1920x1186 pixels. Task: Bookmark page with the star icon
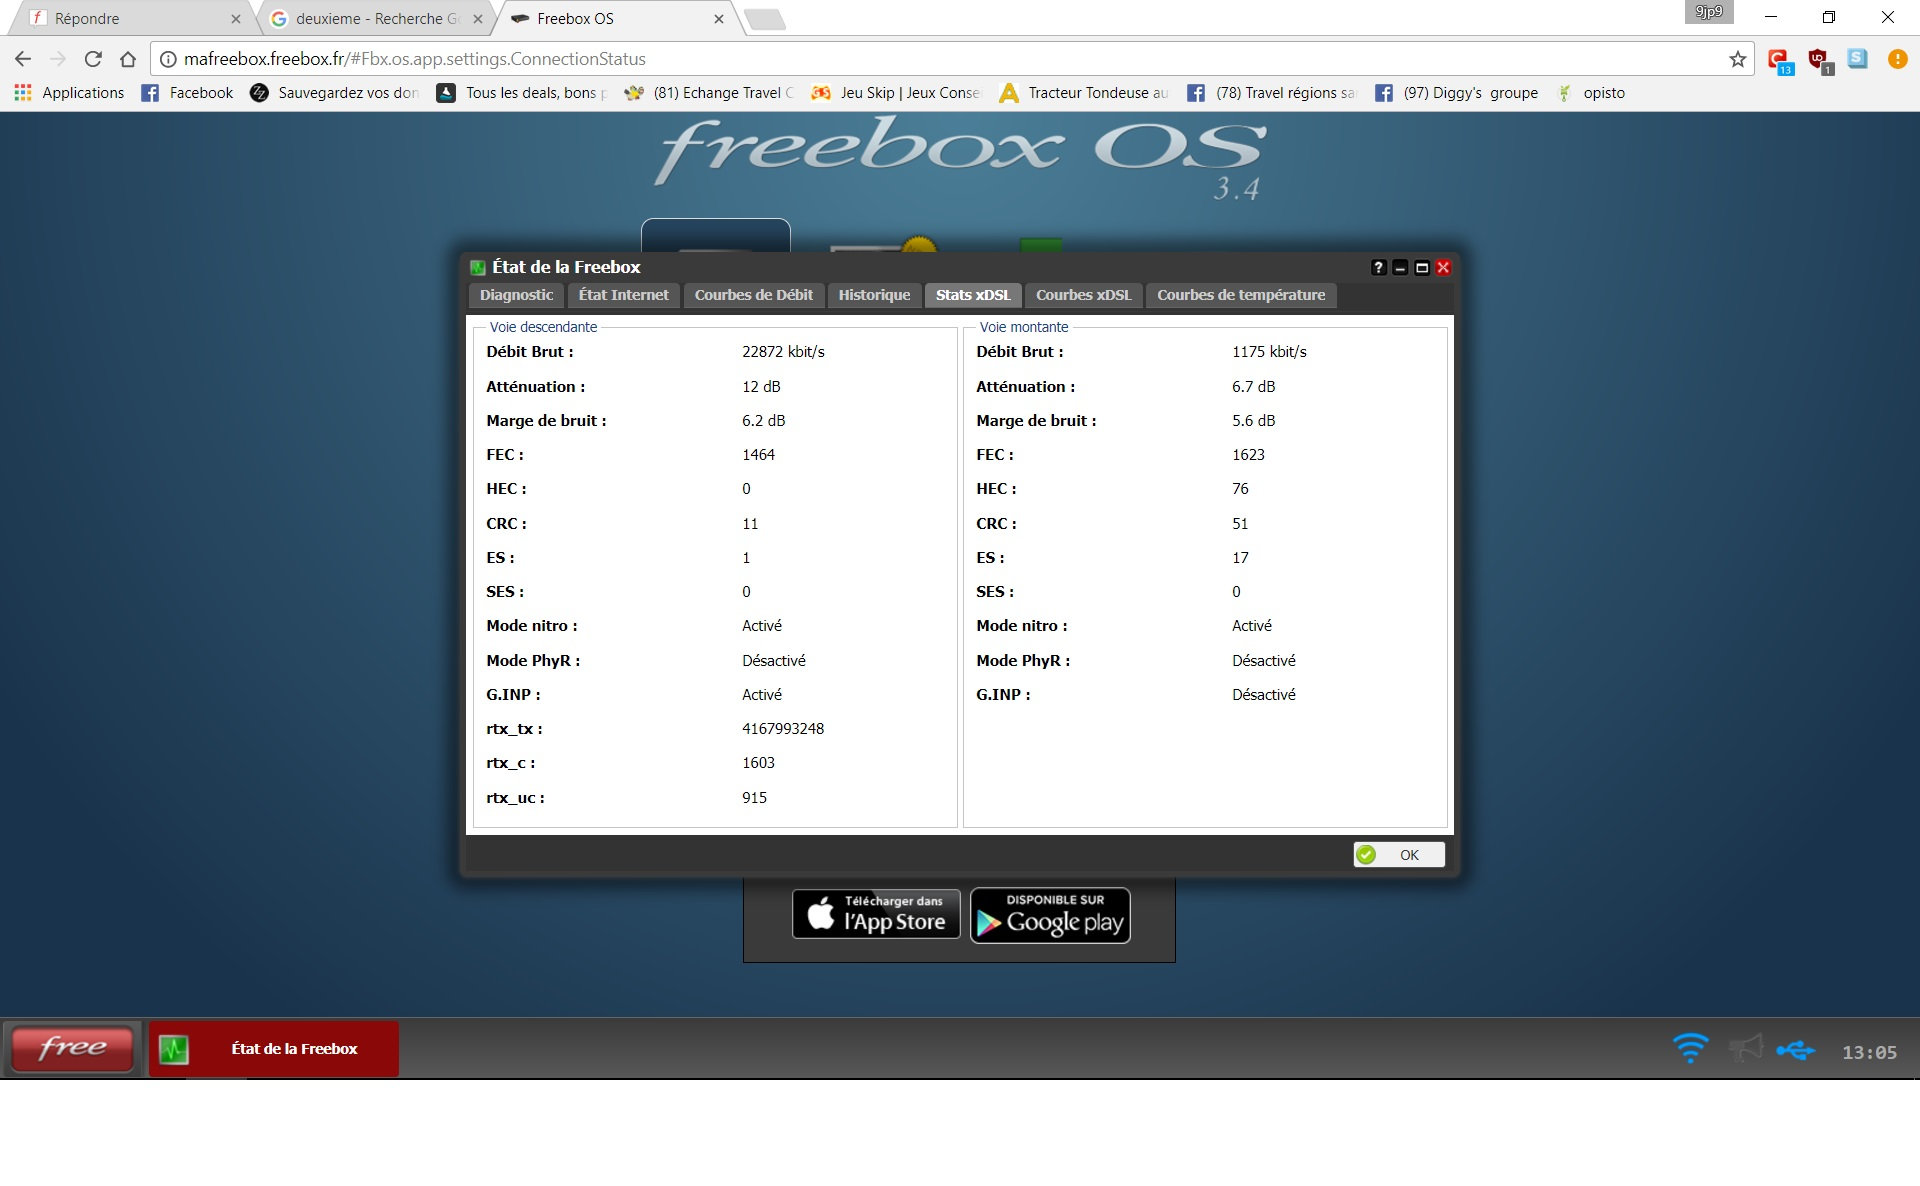click(x=1738, y=59)
